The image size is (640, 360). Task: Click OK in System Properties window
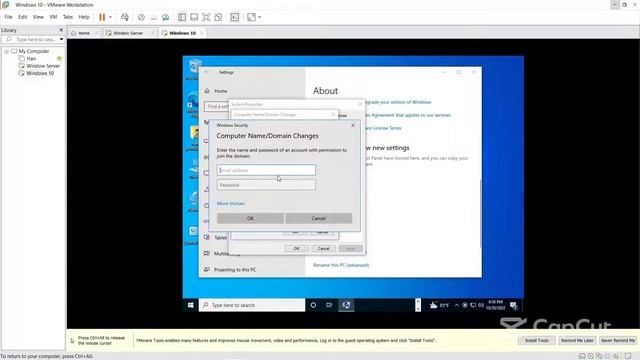click(x=296, y=249)
